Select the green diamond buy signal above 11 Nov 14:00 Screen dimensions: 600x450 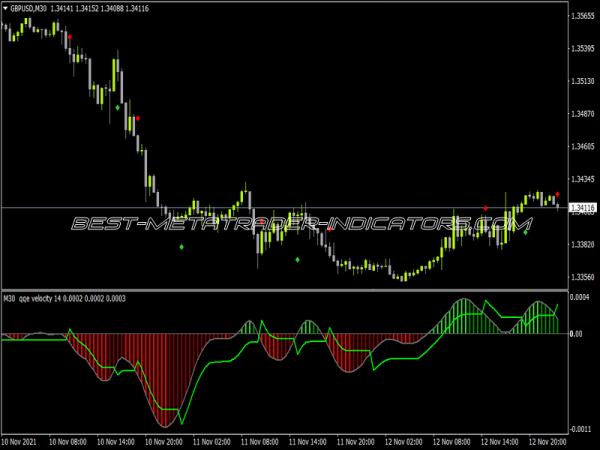(298, 260)
